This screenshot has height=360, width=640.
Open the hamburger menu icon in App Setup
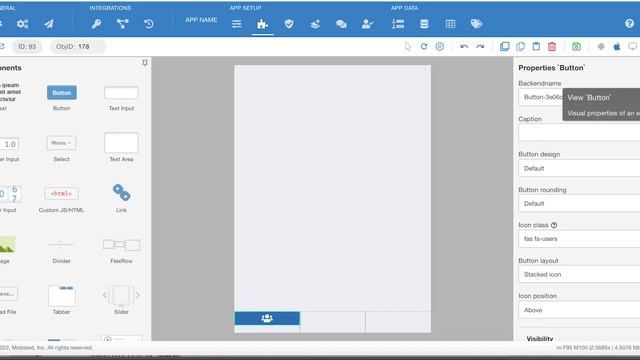pyautogui.click(x=236, y=24)
